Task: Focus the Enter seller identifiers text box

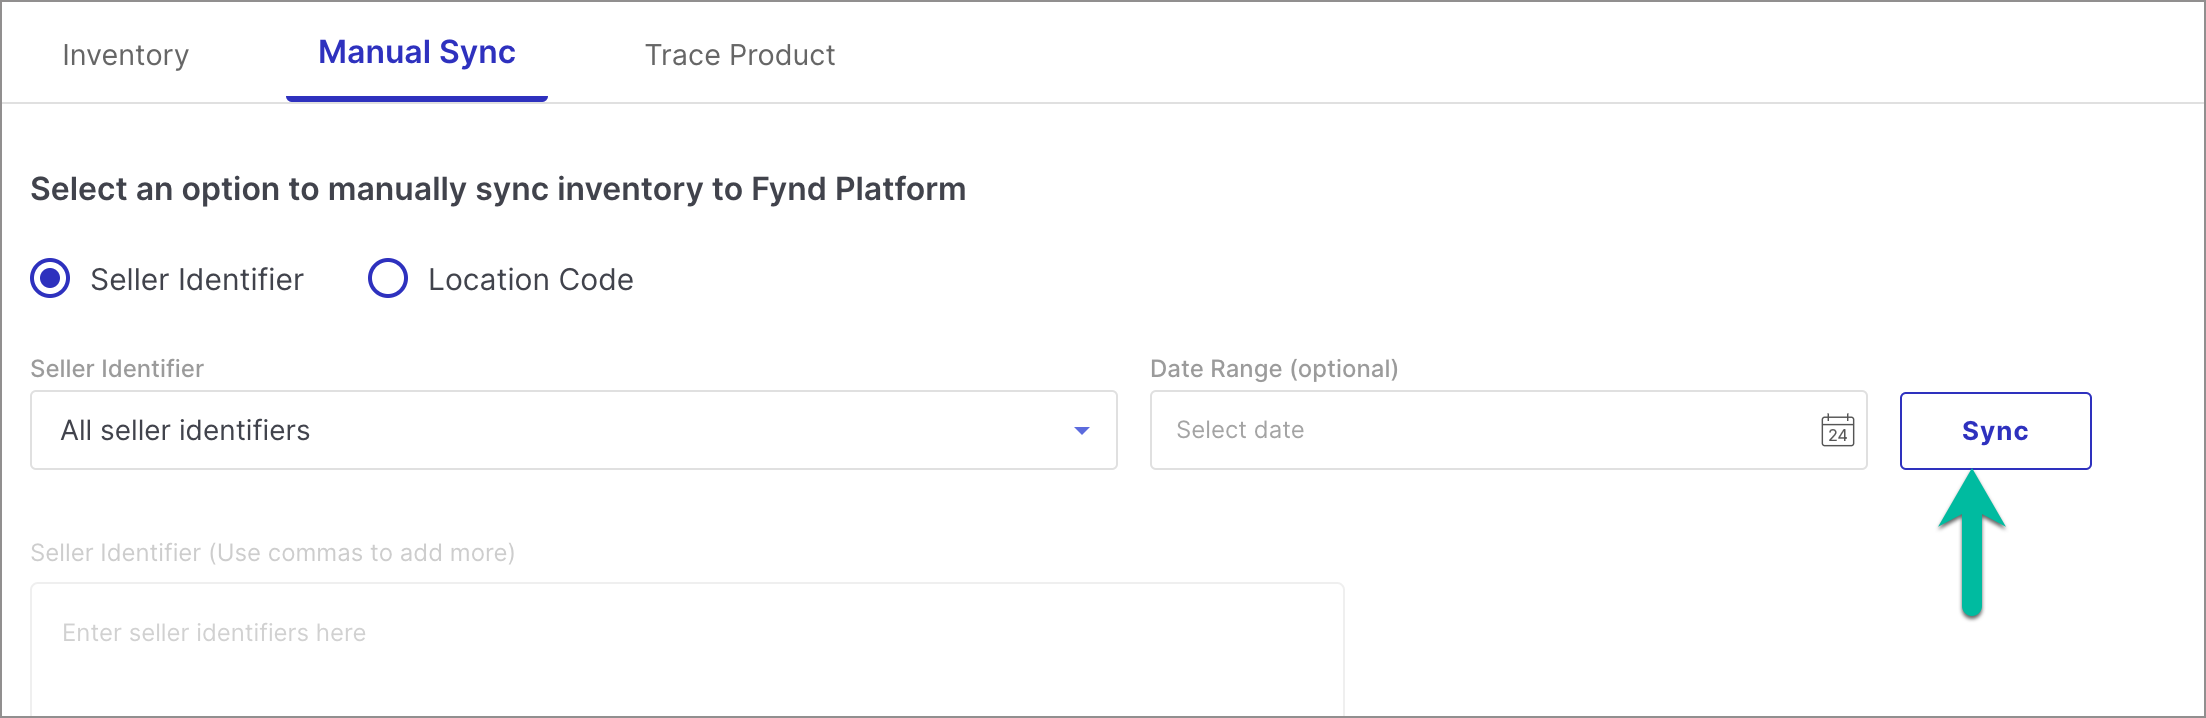Action: pyautogui.click(x=687, y=650)
